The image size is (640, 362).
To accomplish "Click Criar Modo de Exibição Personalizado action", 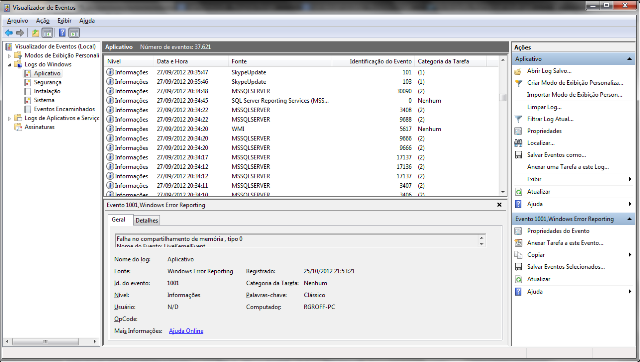I will coord(575,83).
